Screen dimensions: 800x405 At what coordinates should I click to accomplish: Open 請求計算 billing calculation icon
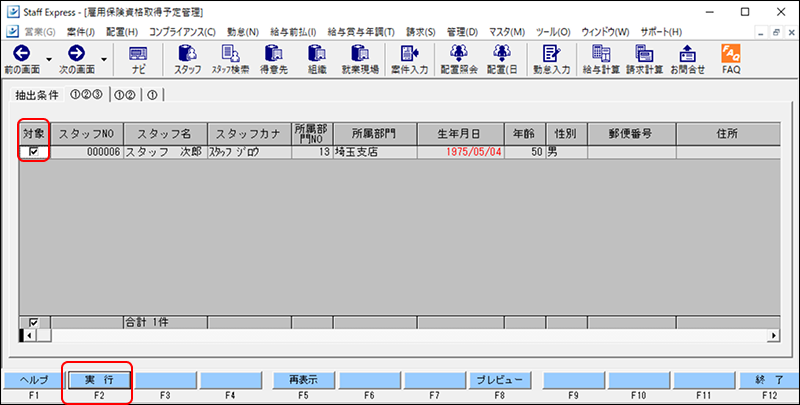click(644, 53)
